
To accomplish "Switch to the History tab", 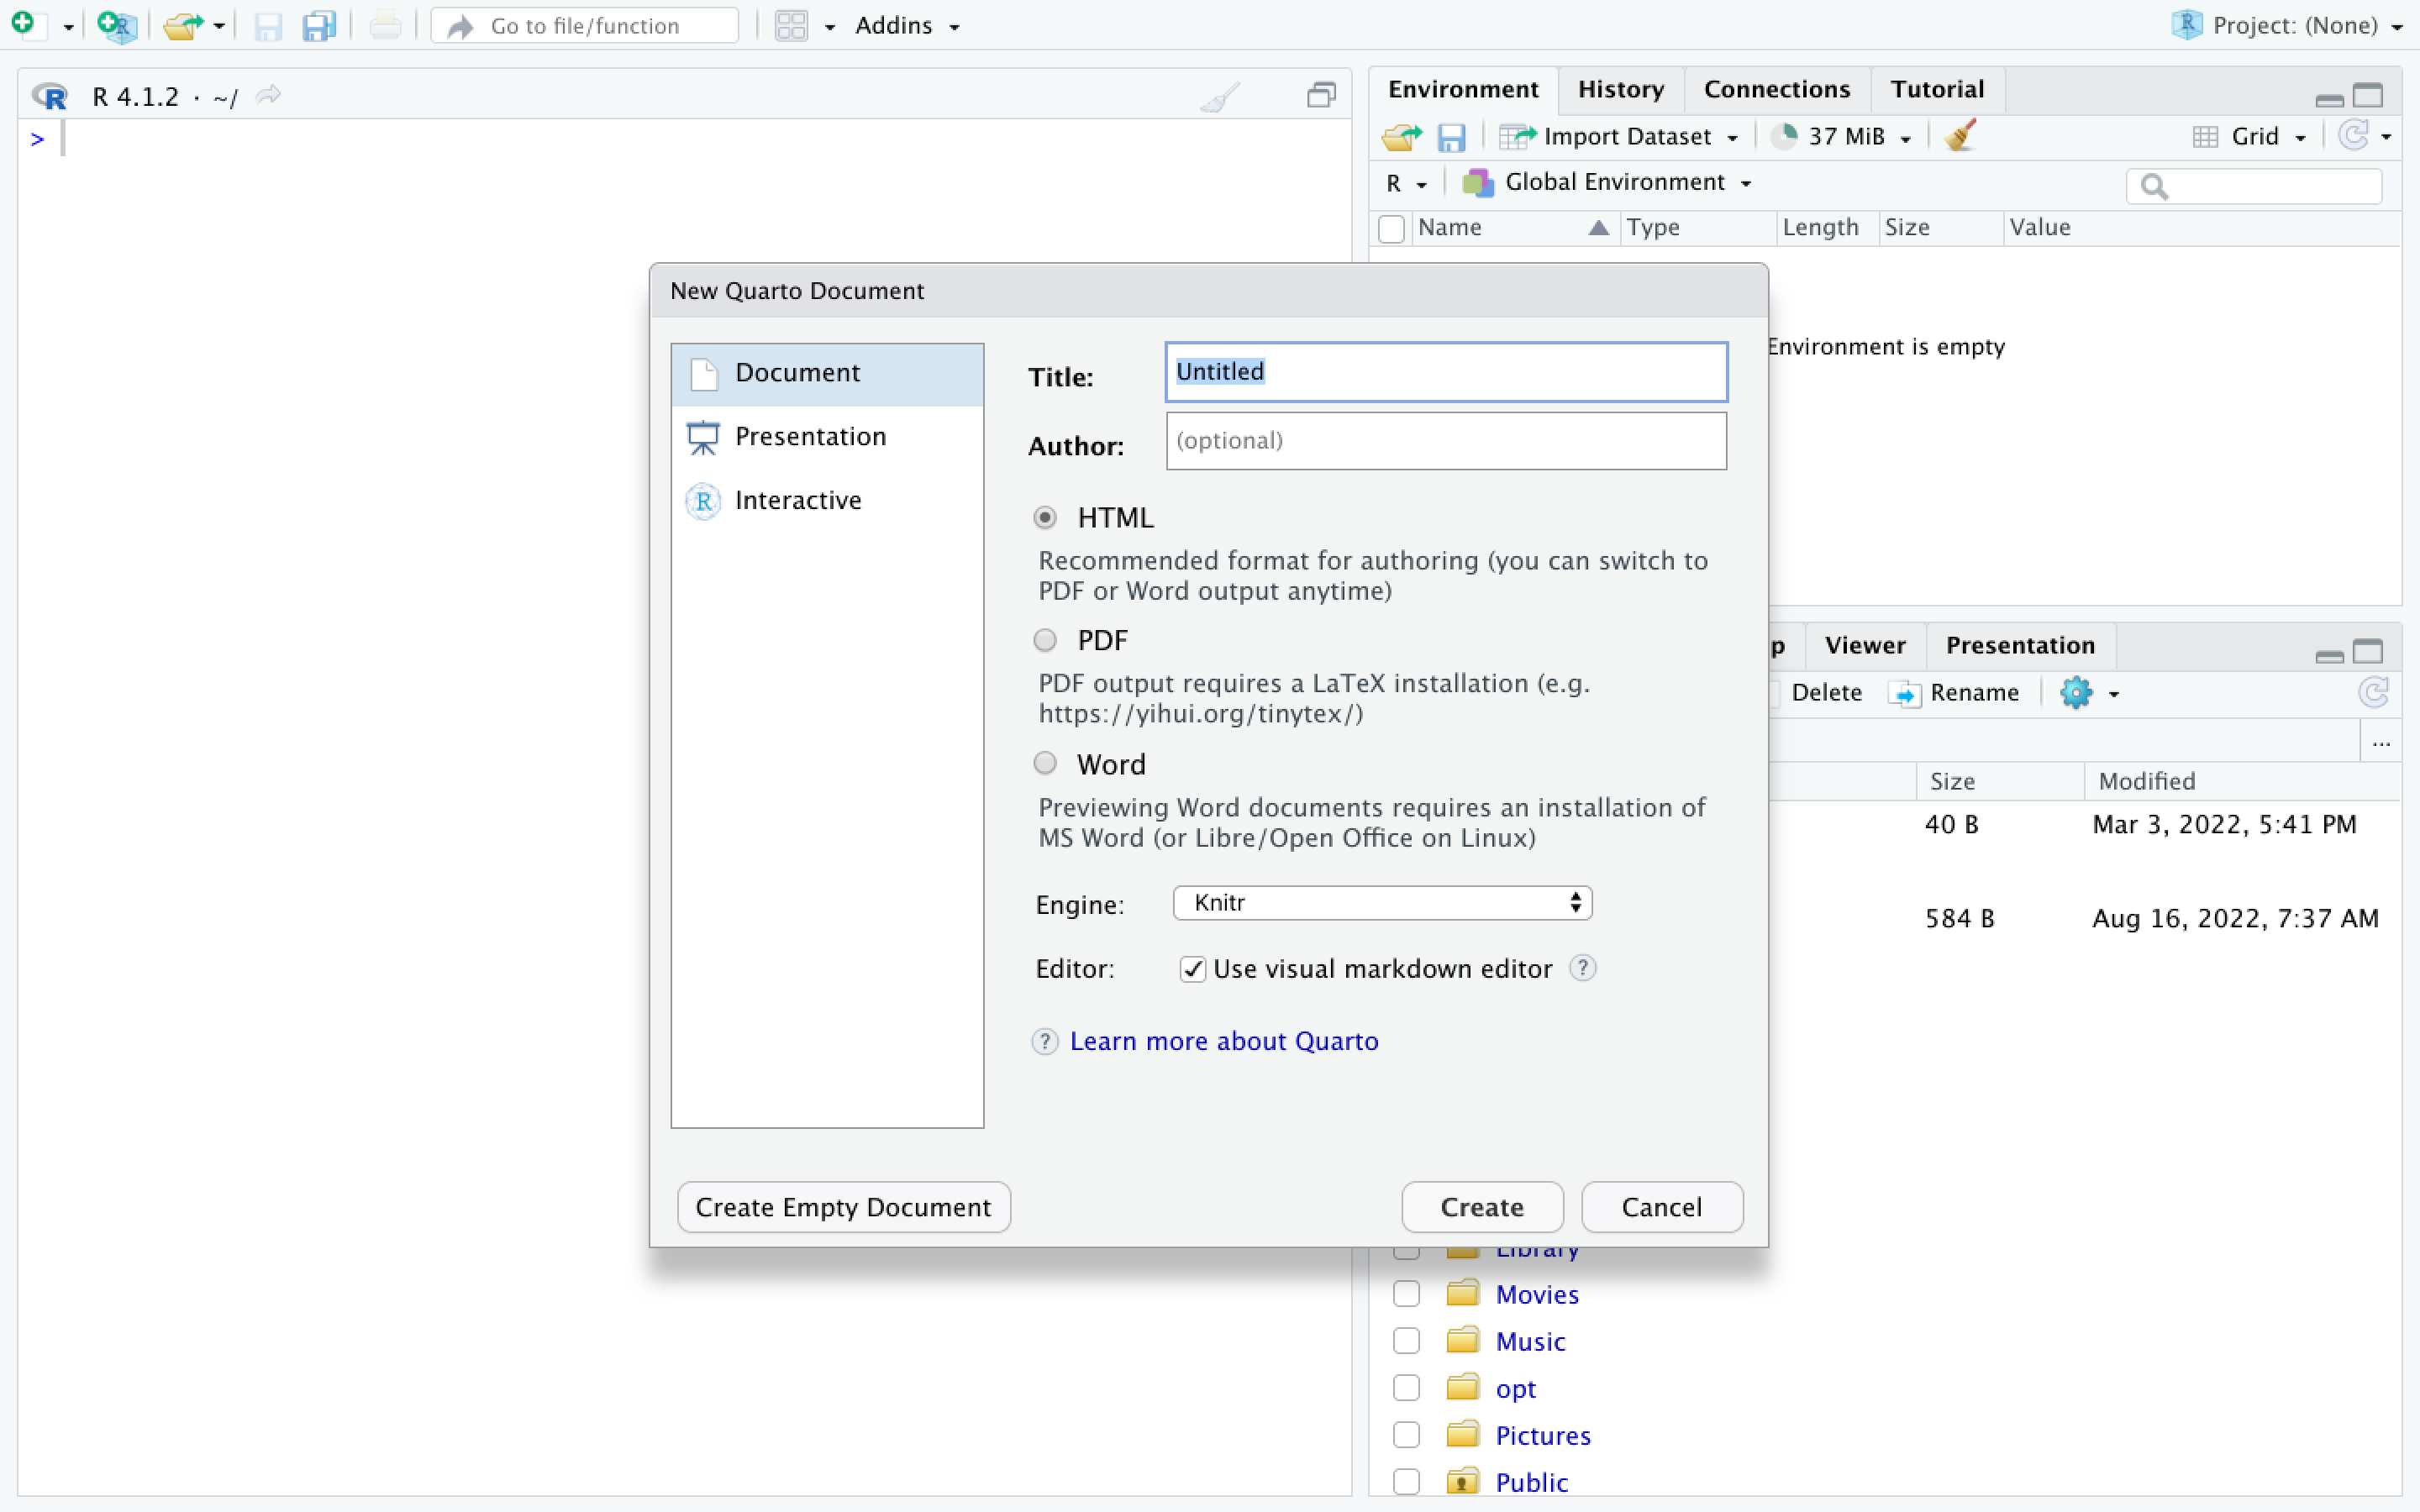I will (1621, 89).
